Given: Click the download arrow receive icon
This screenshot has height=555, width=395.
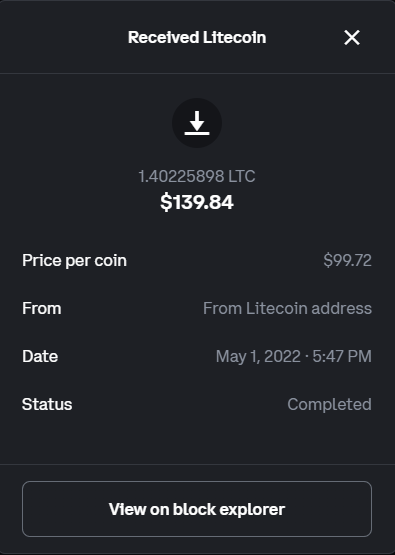Looking at the screenshot, I should point(197,123).
